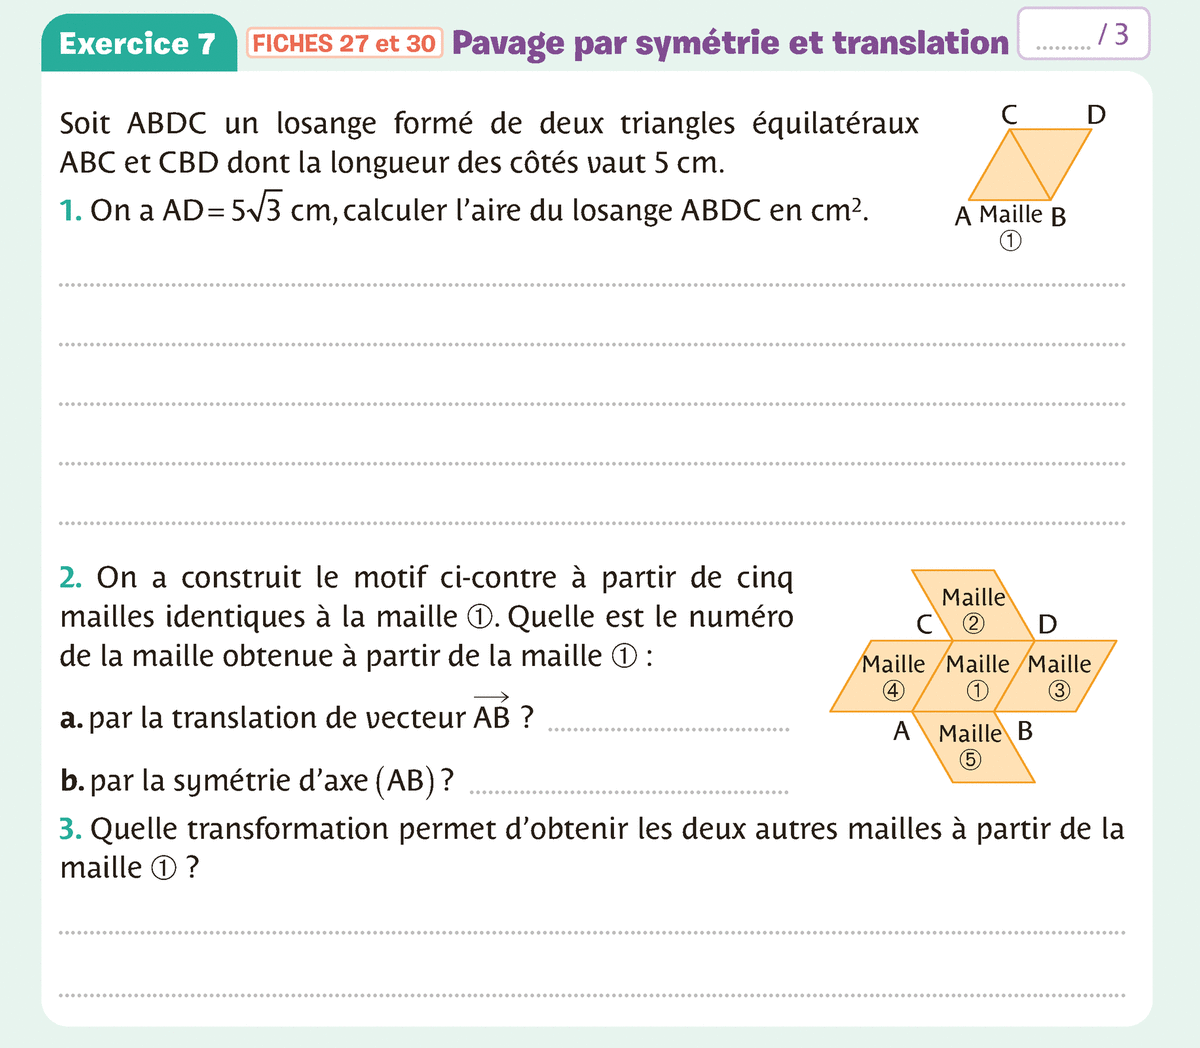Click the last dotted answer line of question 1
This screenshot has height=1048, width=1200.
point(592,523)
